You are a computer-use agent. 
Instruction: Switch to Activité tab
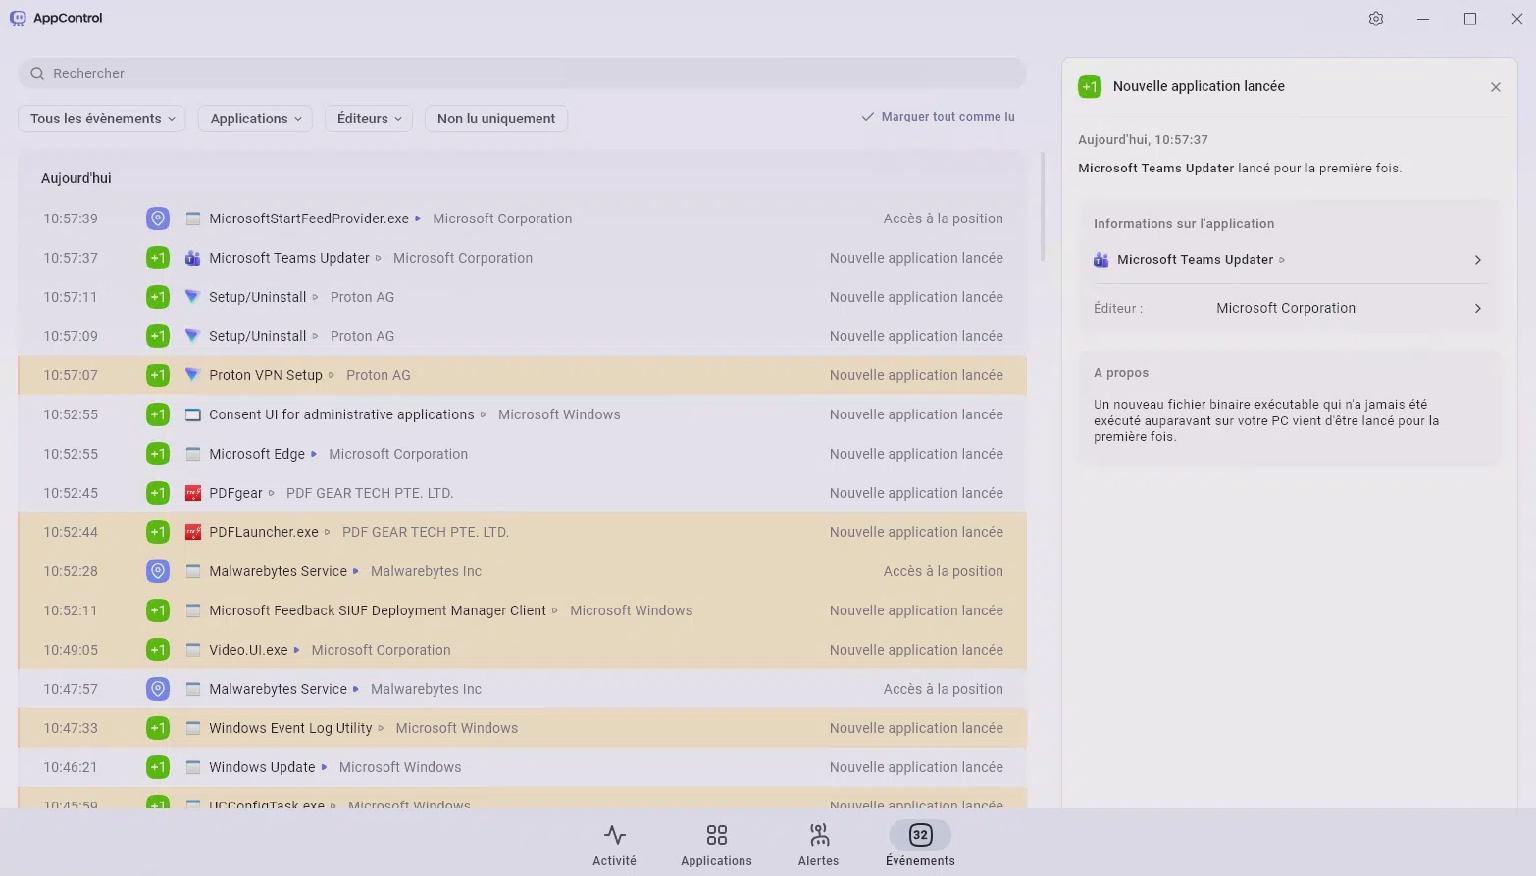point(614,845)
